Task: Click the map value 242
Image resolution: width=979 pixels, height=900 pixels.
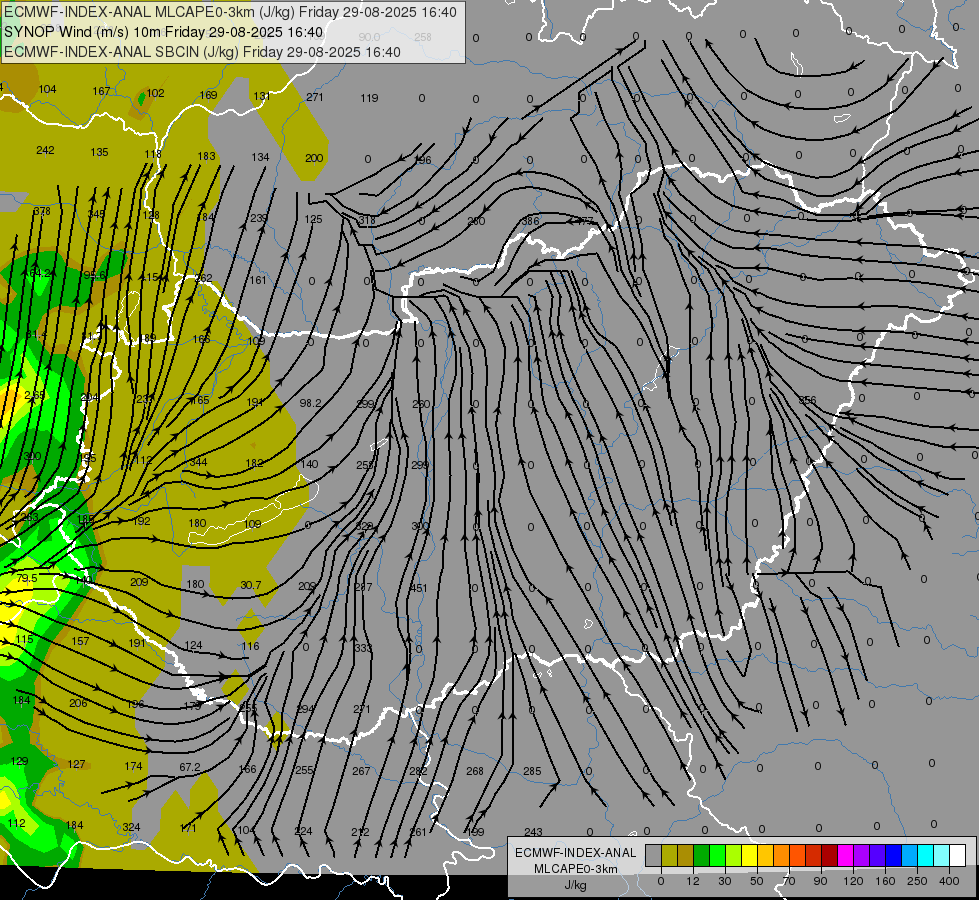Action: pyautogui.click(x=45, y=150)
